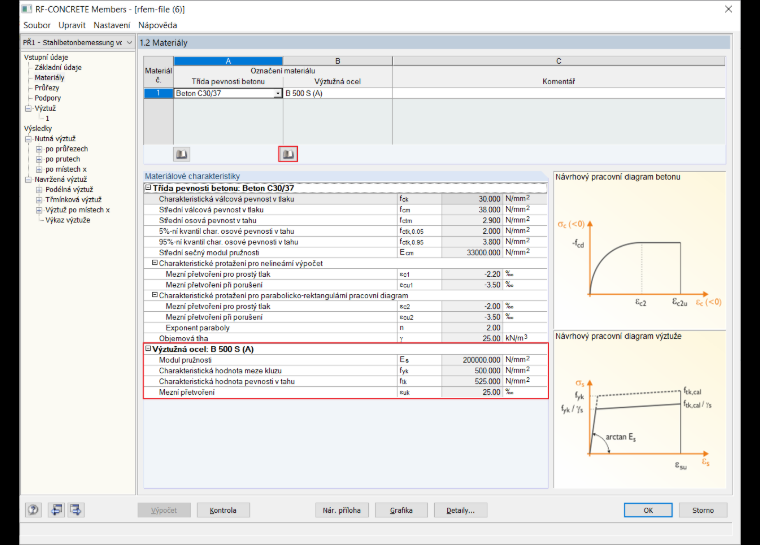Click the empty Komentář cell of row 1

point(559,93)
